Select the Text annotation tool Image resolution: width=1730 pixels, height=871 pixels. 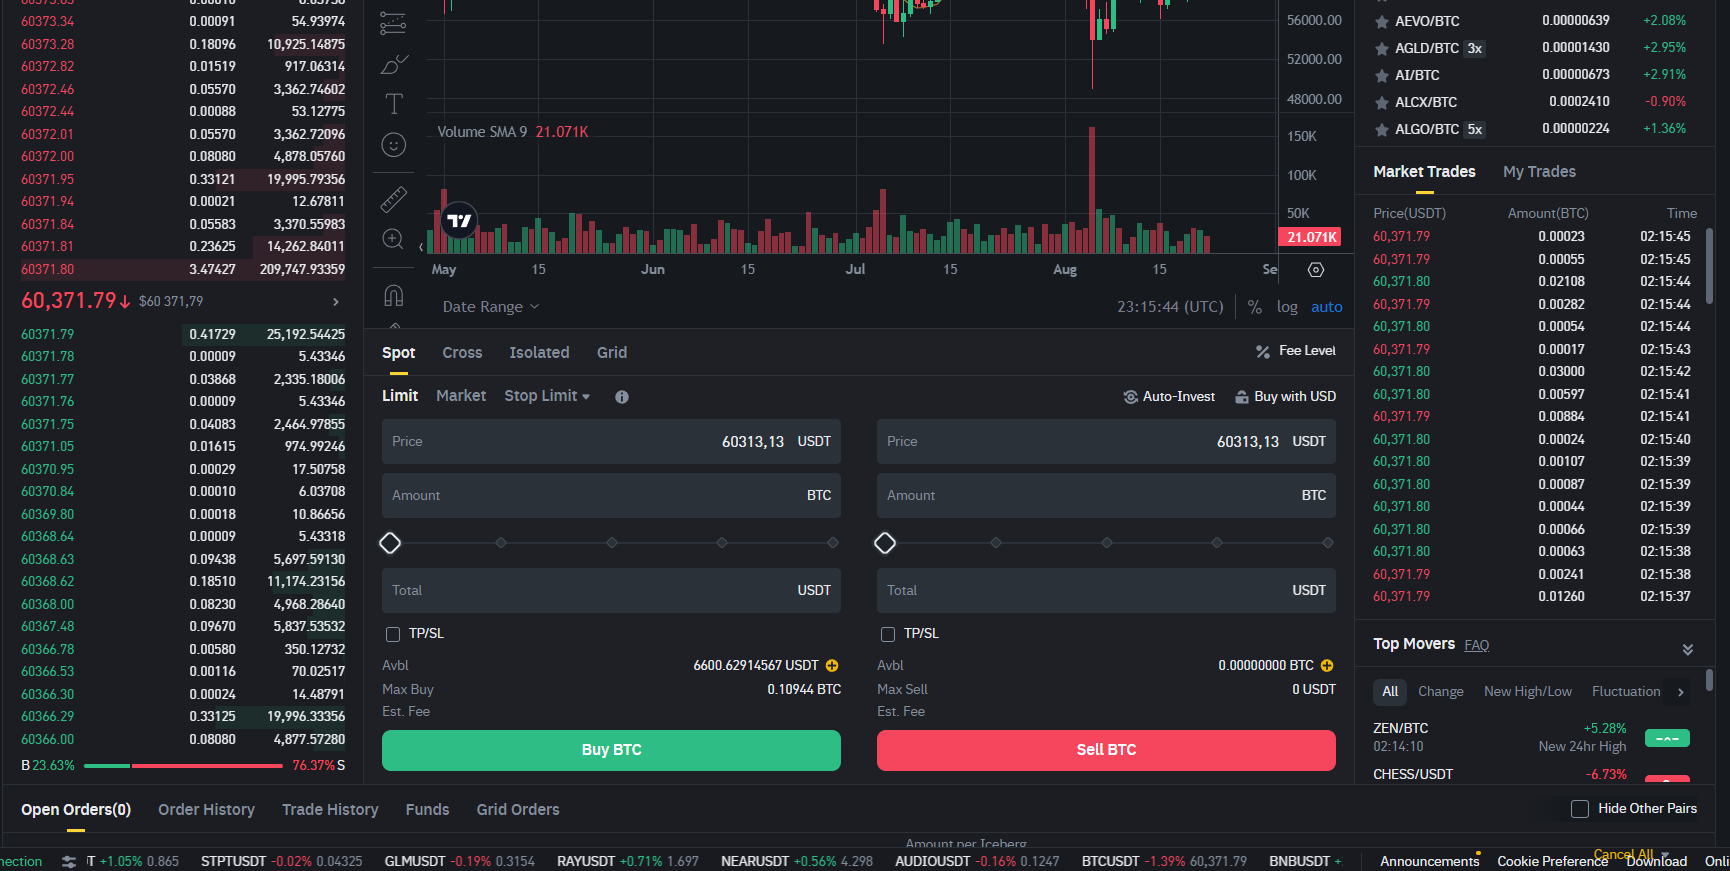(x=394, y=103)
